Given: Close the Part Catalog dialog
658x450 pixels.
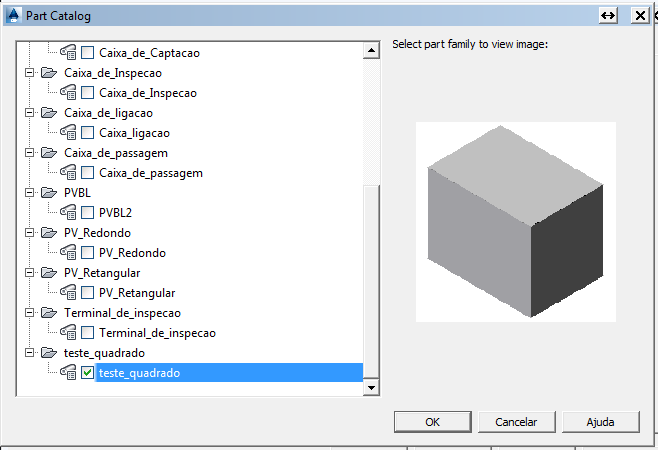Looking at the screenshot, I should 640,16.
